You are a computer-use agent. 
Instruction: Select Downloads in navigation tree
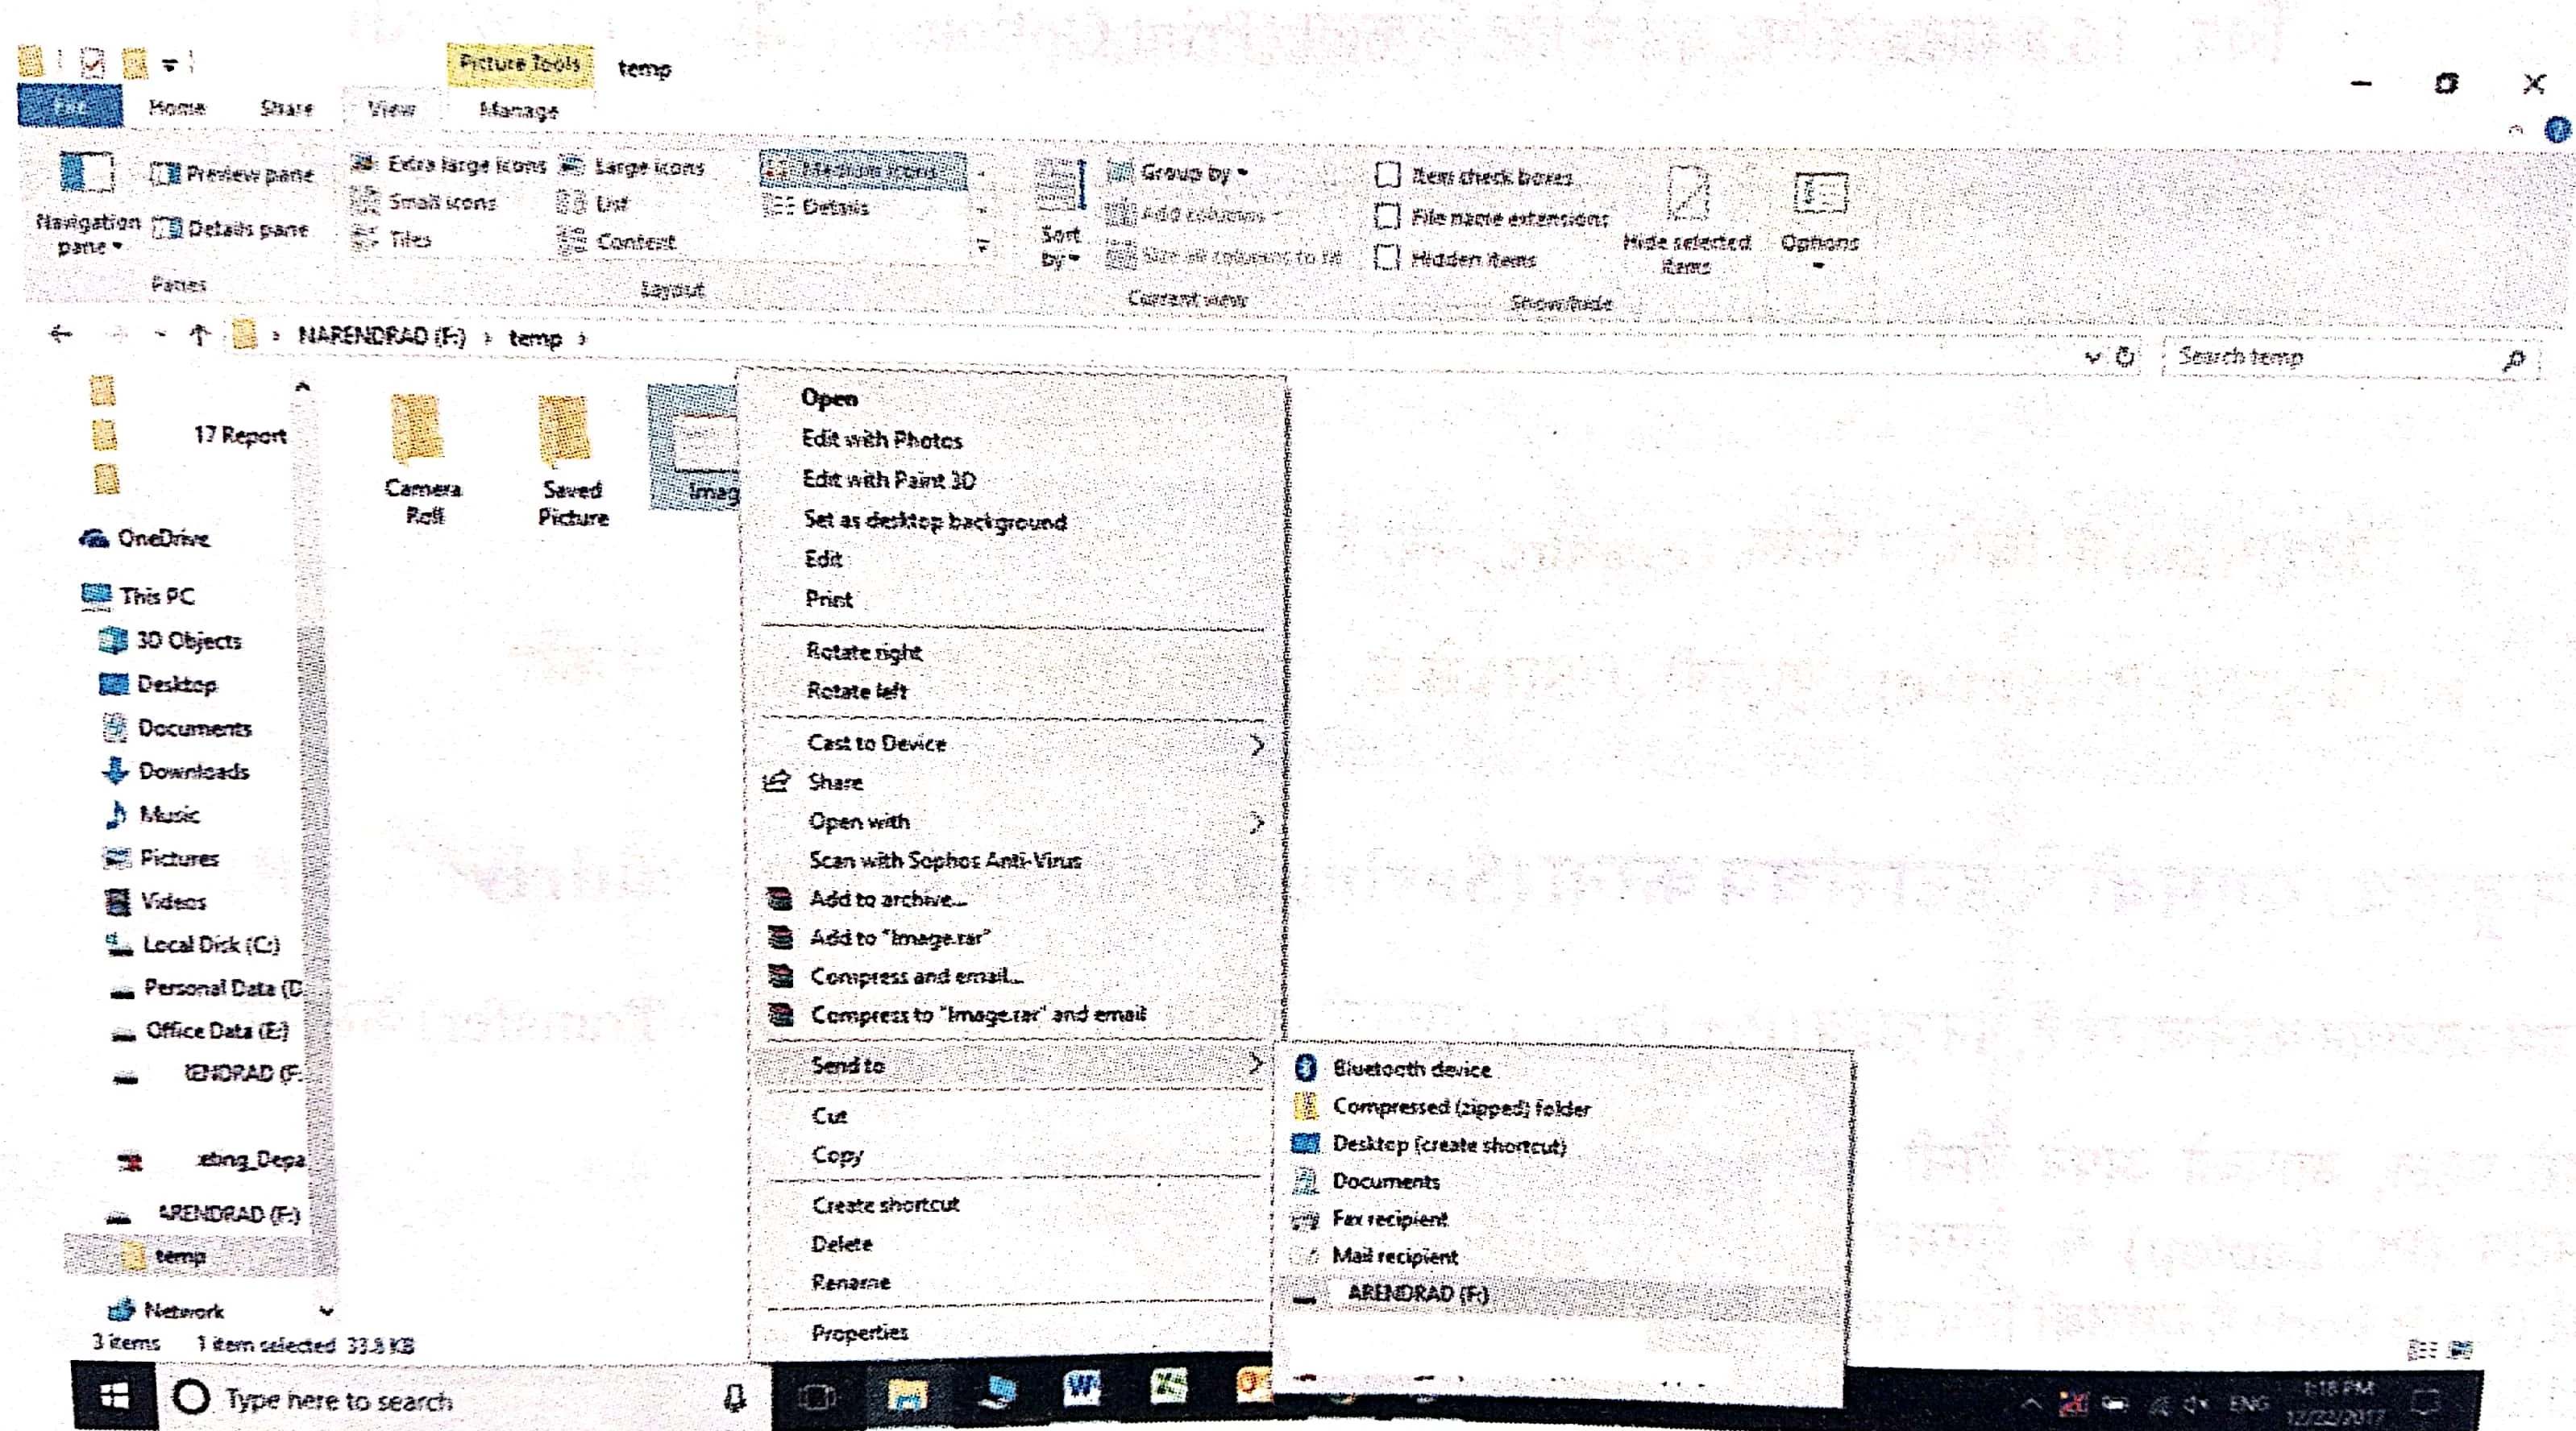point(193,771)
